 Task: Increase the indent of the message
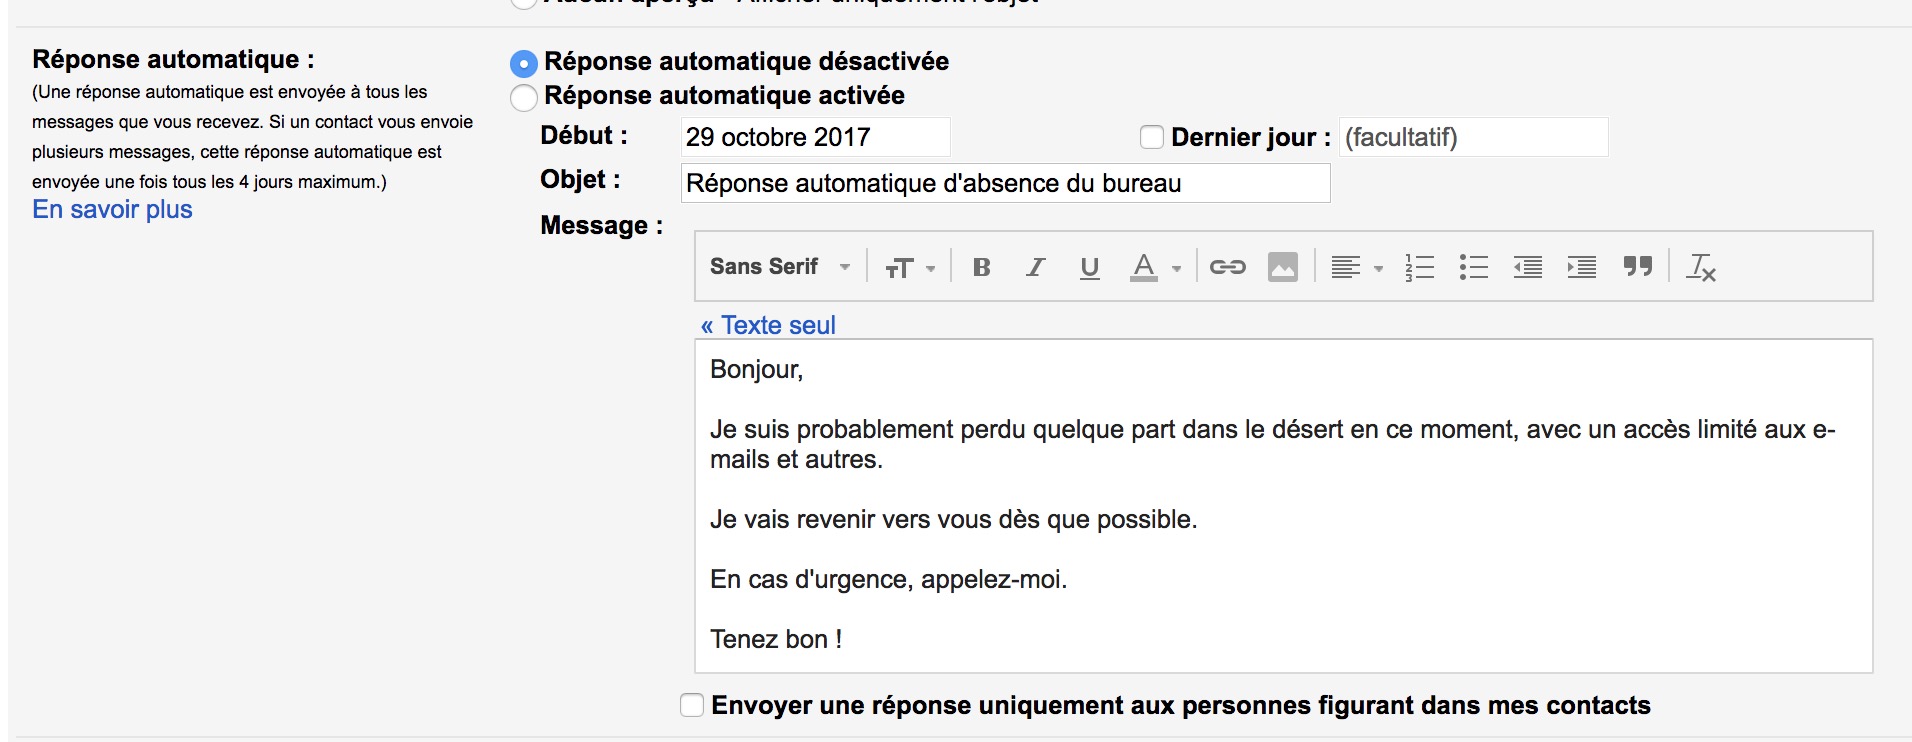tap(1582, 267)
